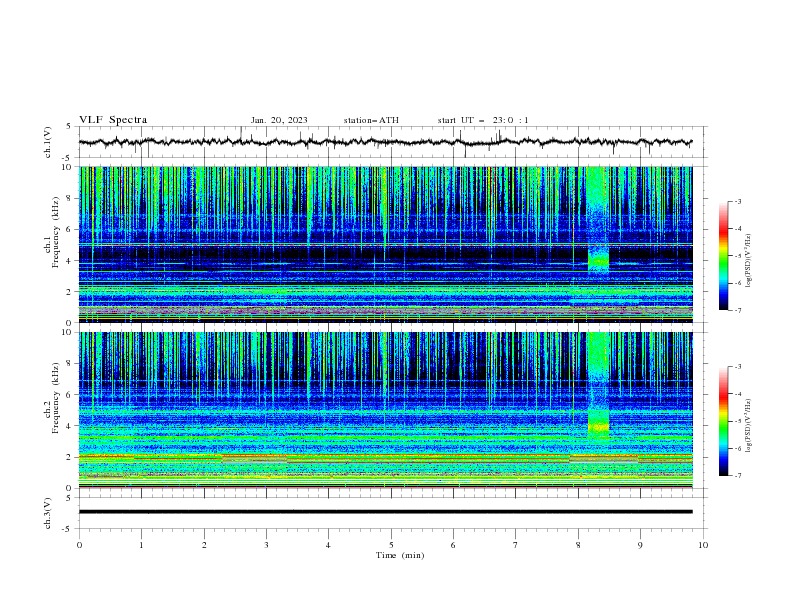Select ch.1 color bar "log(PSD)(V²/Hz)" label
Image resolution: width=792 pixels, height=612 pixels.
[x=748, y=261]
